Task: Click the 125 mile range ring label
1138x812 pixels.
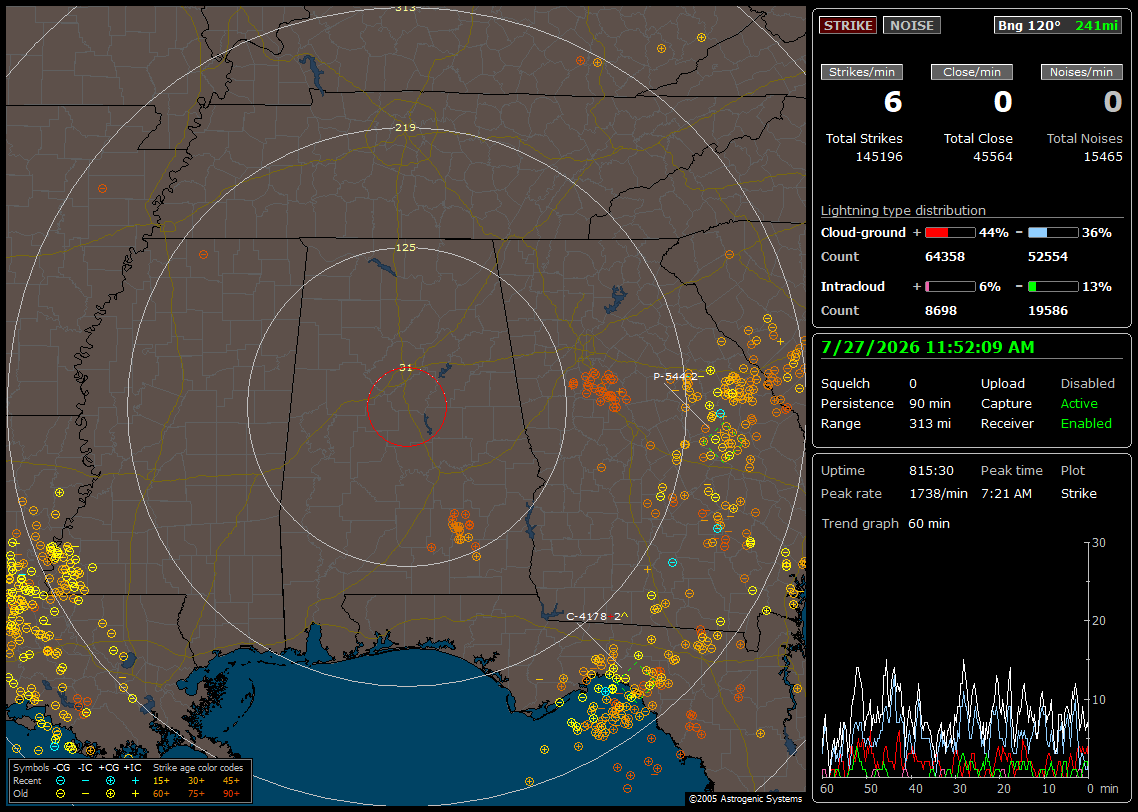Action: (x=406, y=247)
